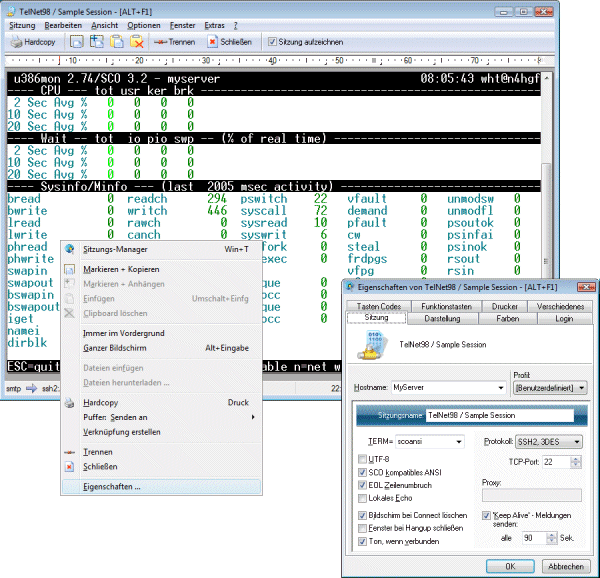The width and height of the screenshot is (600, 578).
Task: Click the Sitzungs-Manager globe icon
Action: (x=69, y=249)
